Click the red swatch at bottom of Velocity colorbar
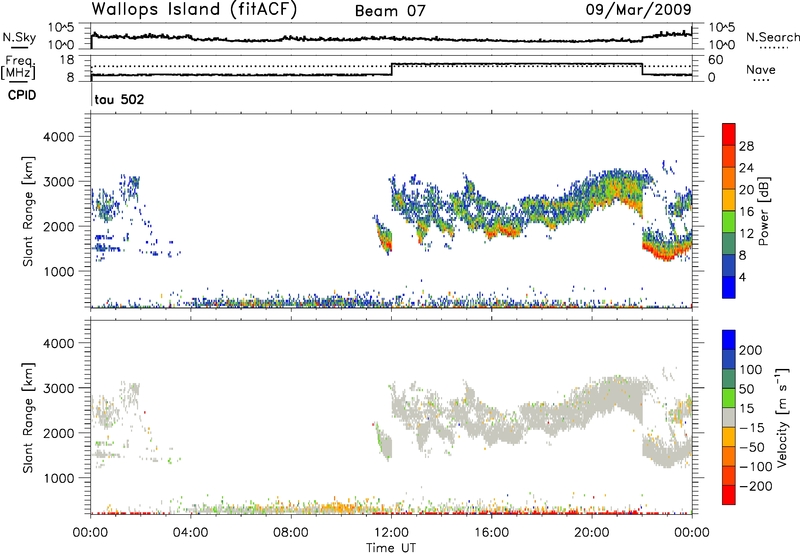 [729, 495]
